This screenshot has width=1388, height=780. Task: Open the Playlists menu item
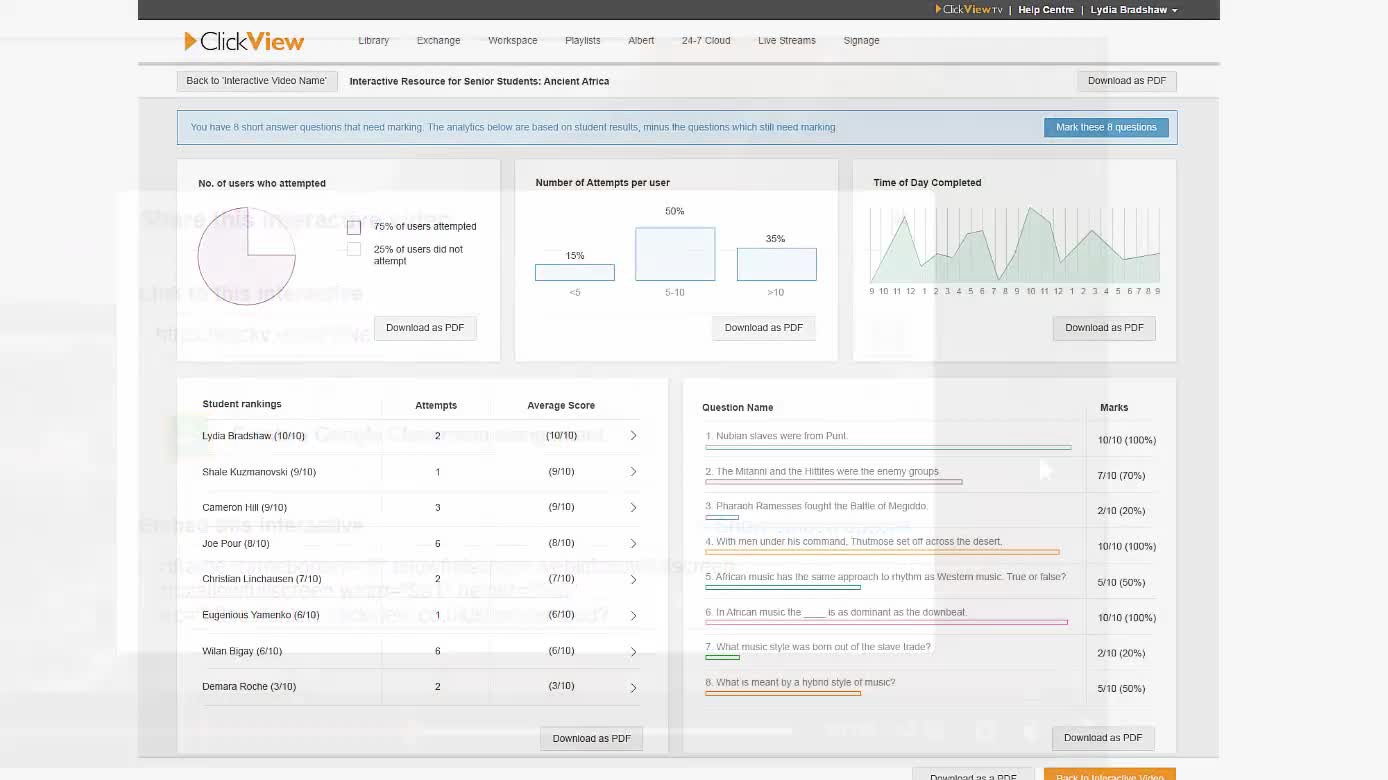(x=583, y=41)
